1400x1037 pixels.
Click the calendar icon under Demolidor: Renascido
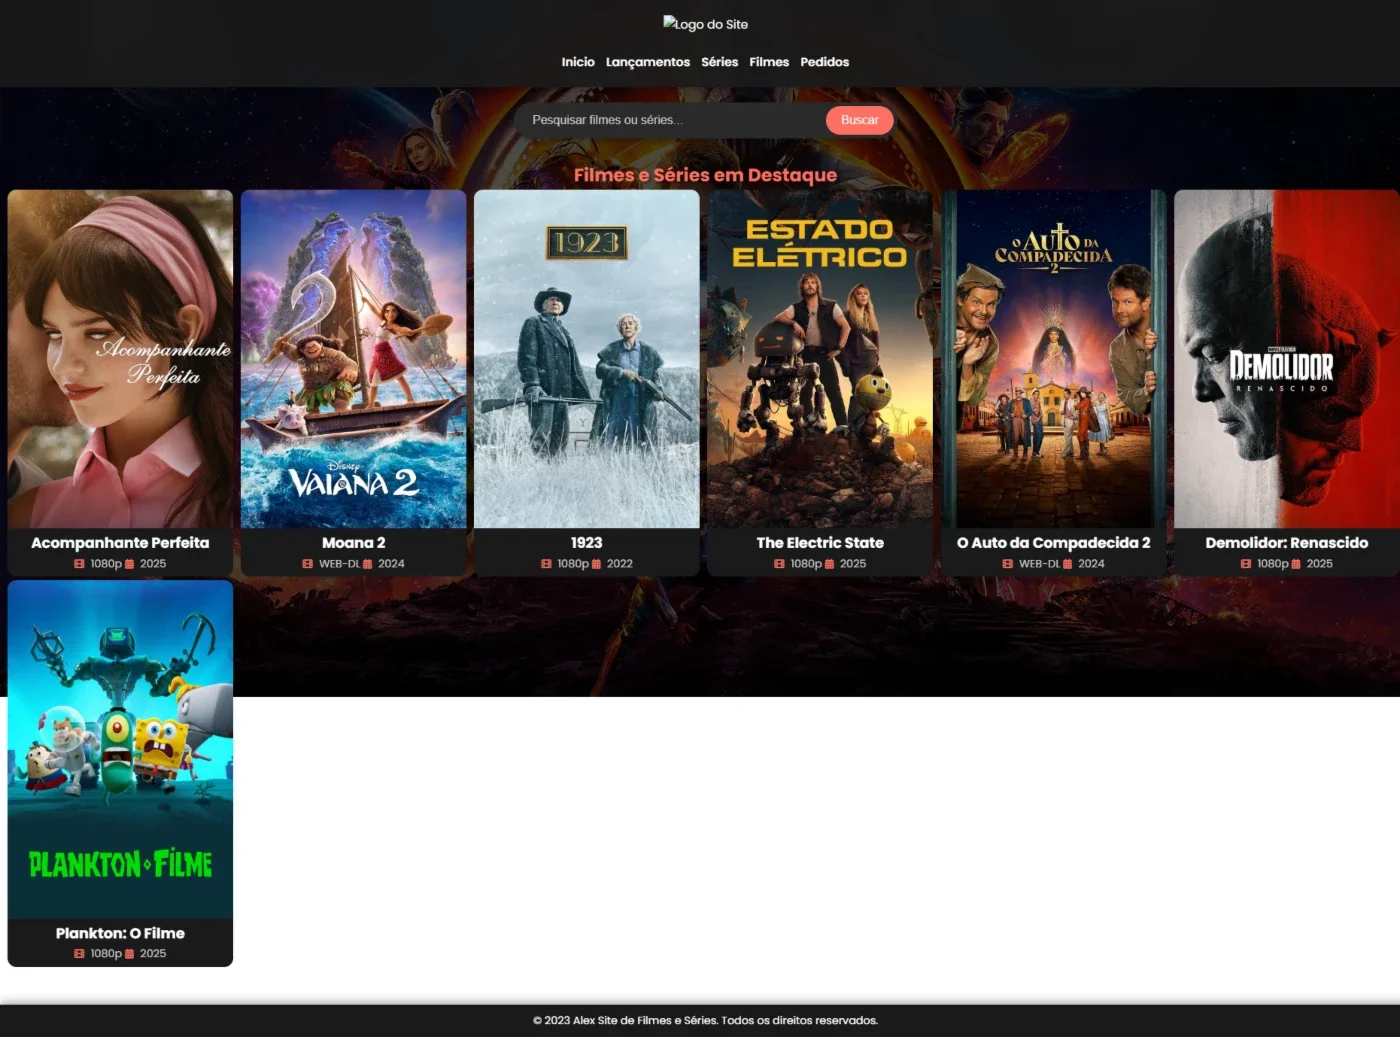(1296, 564)
